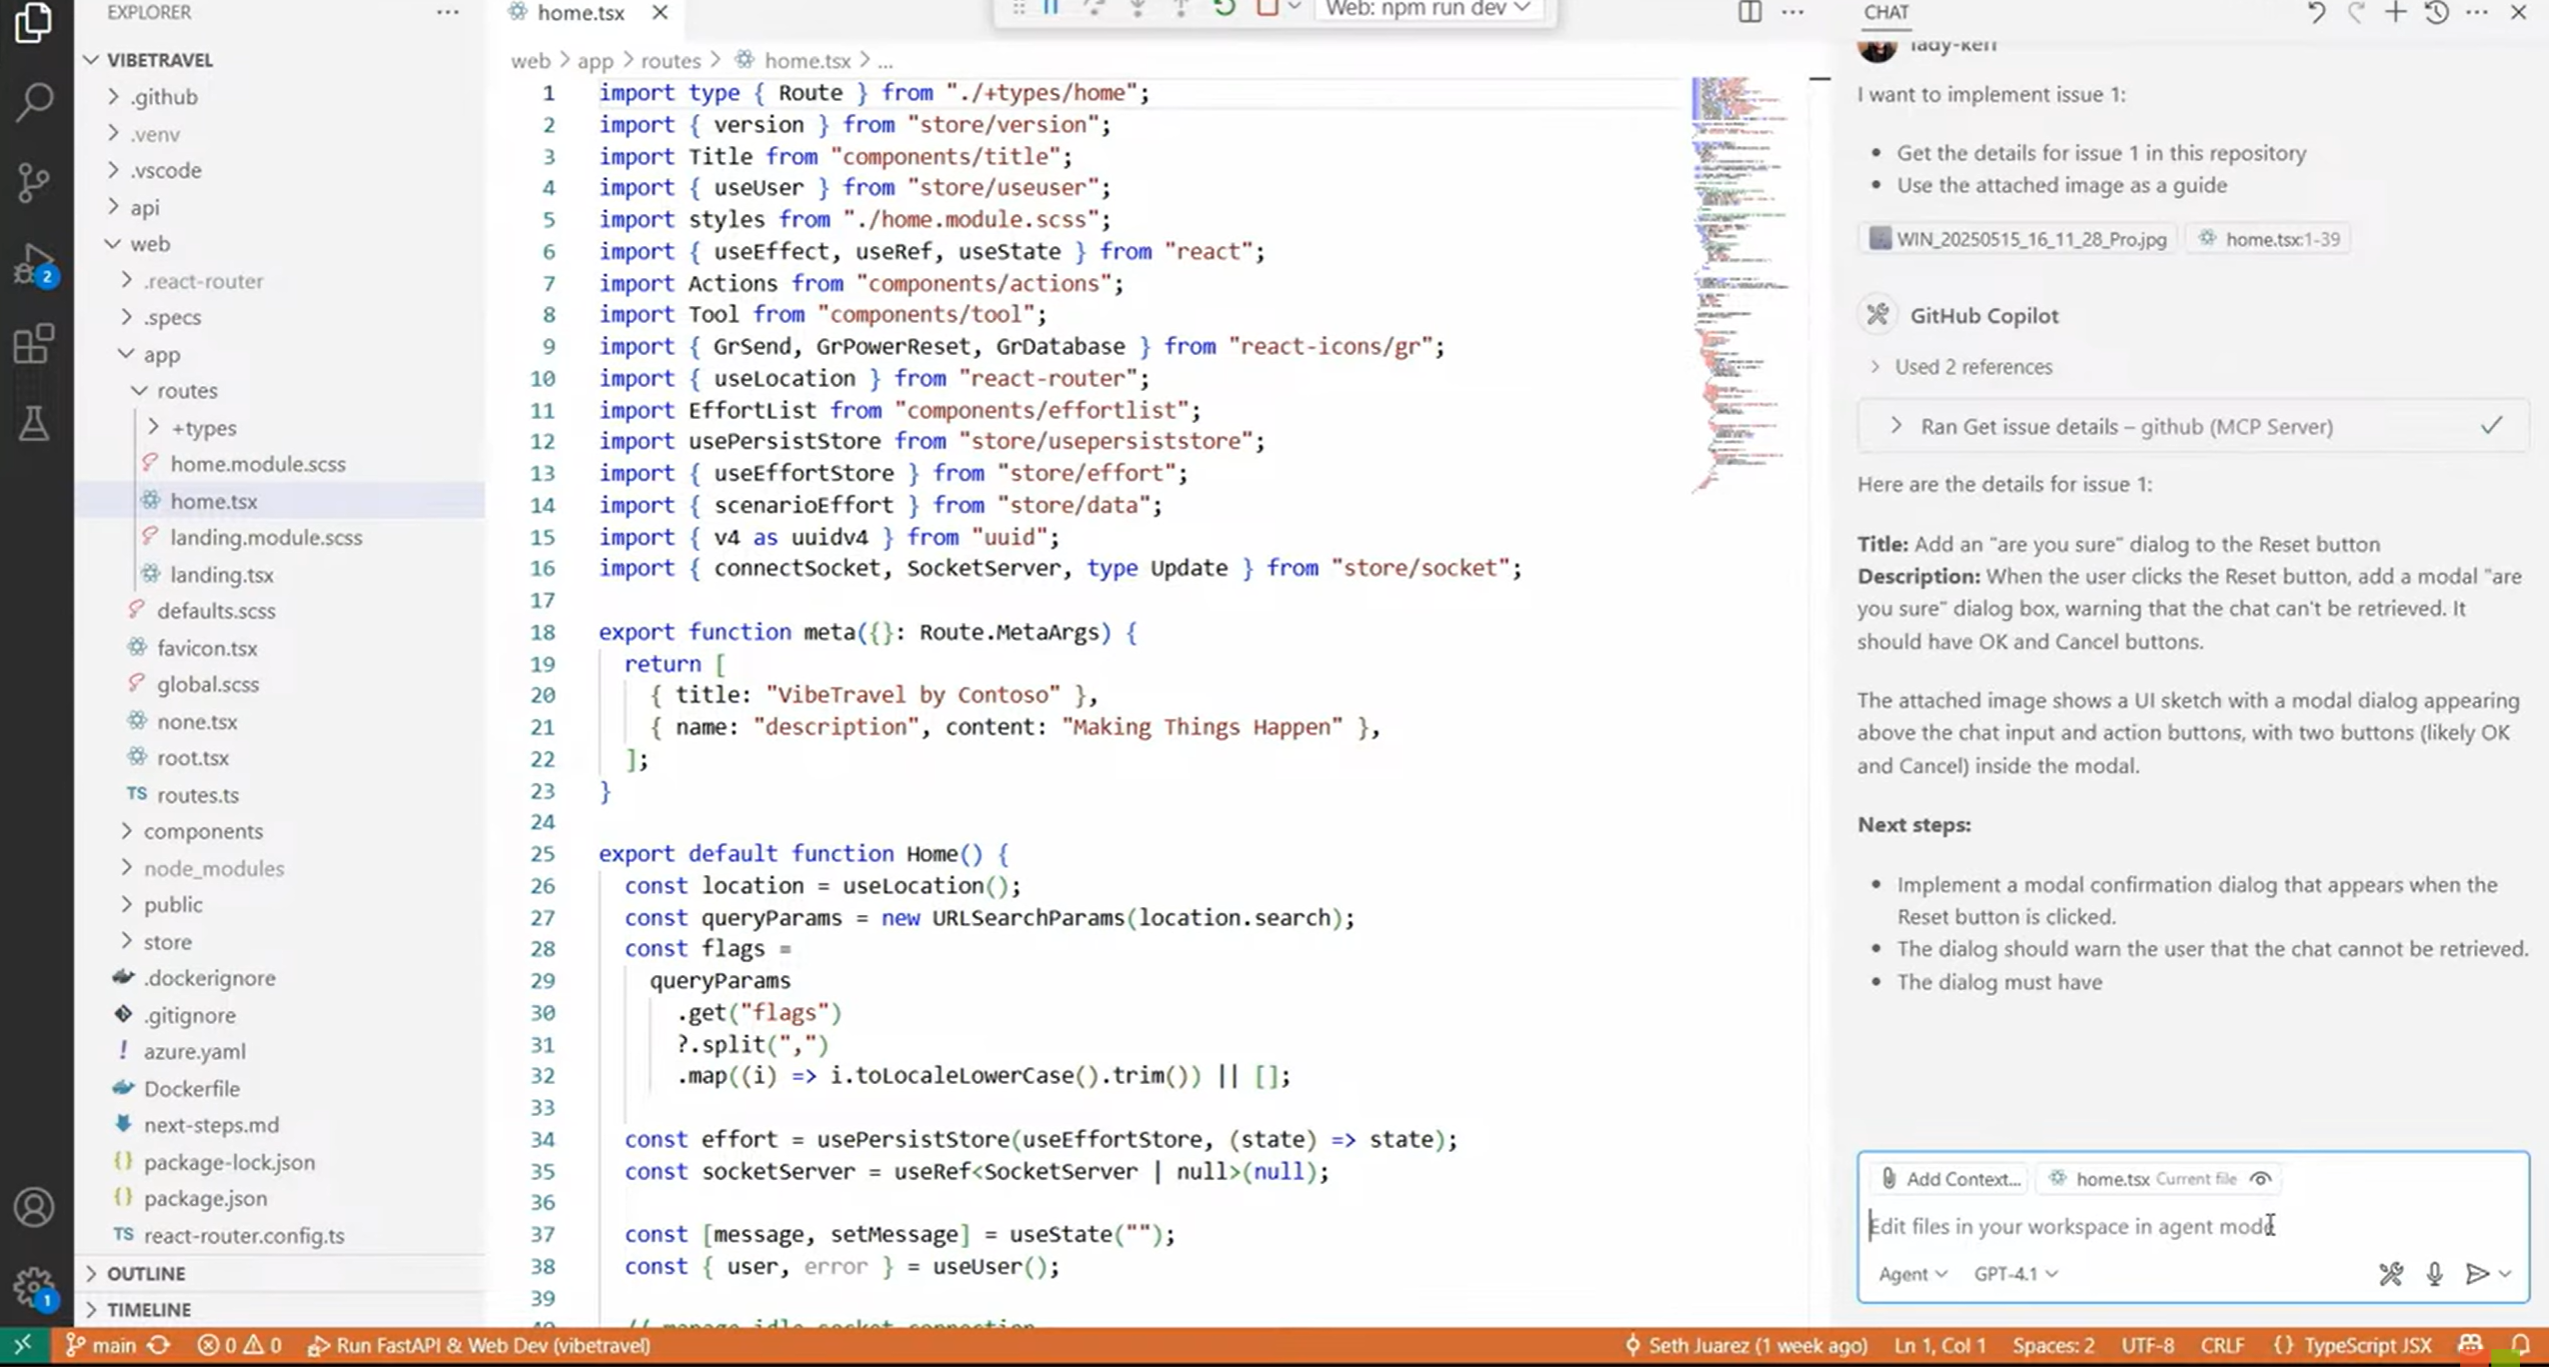Open the Search view in activity bar

pos(34,101)
